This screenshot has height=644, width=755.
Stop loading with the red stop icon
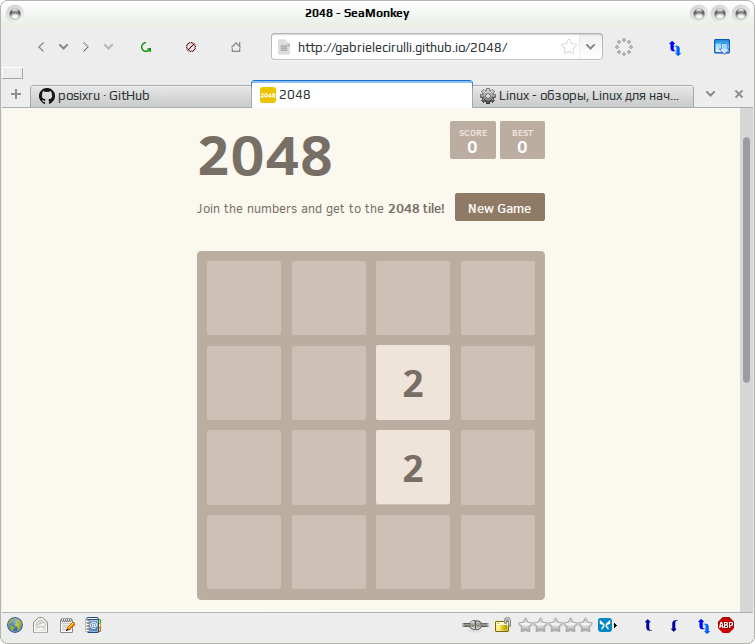191,47
